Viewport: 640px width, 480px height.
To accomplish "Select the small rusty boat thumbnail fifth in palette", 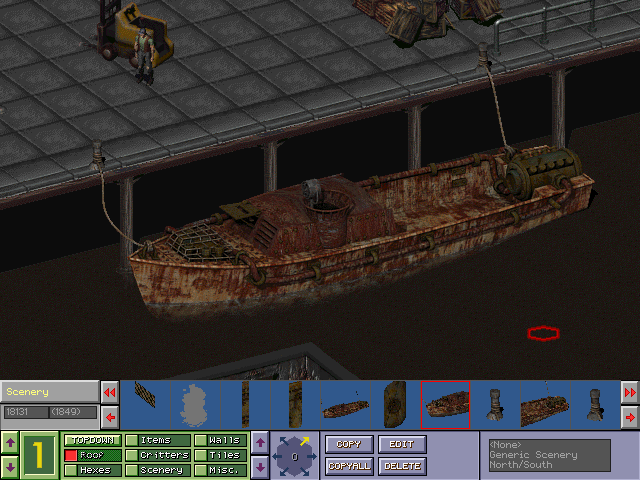I will coord(345,404).
